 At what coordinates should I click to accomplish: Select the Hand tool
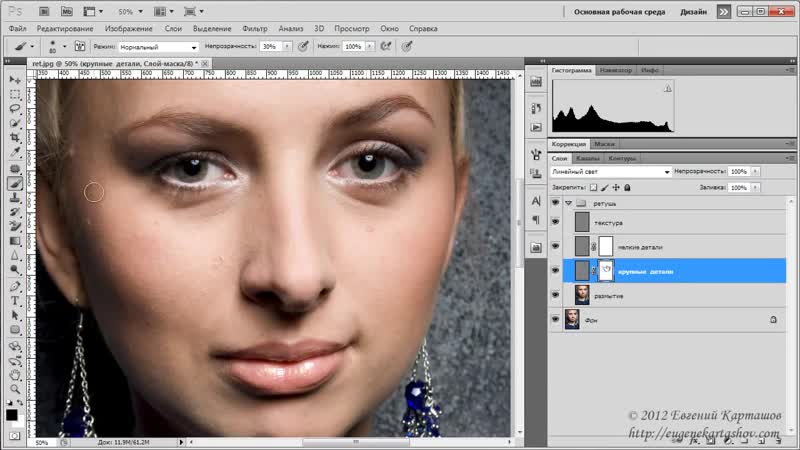click(15, 375)
